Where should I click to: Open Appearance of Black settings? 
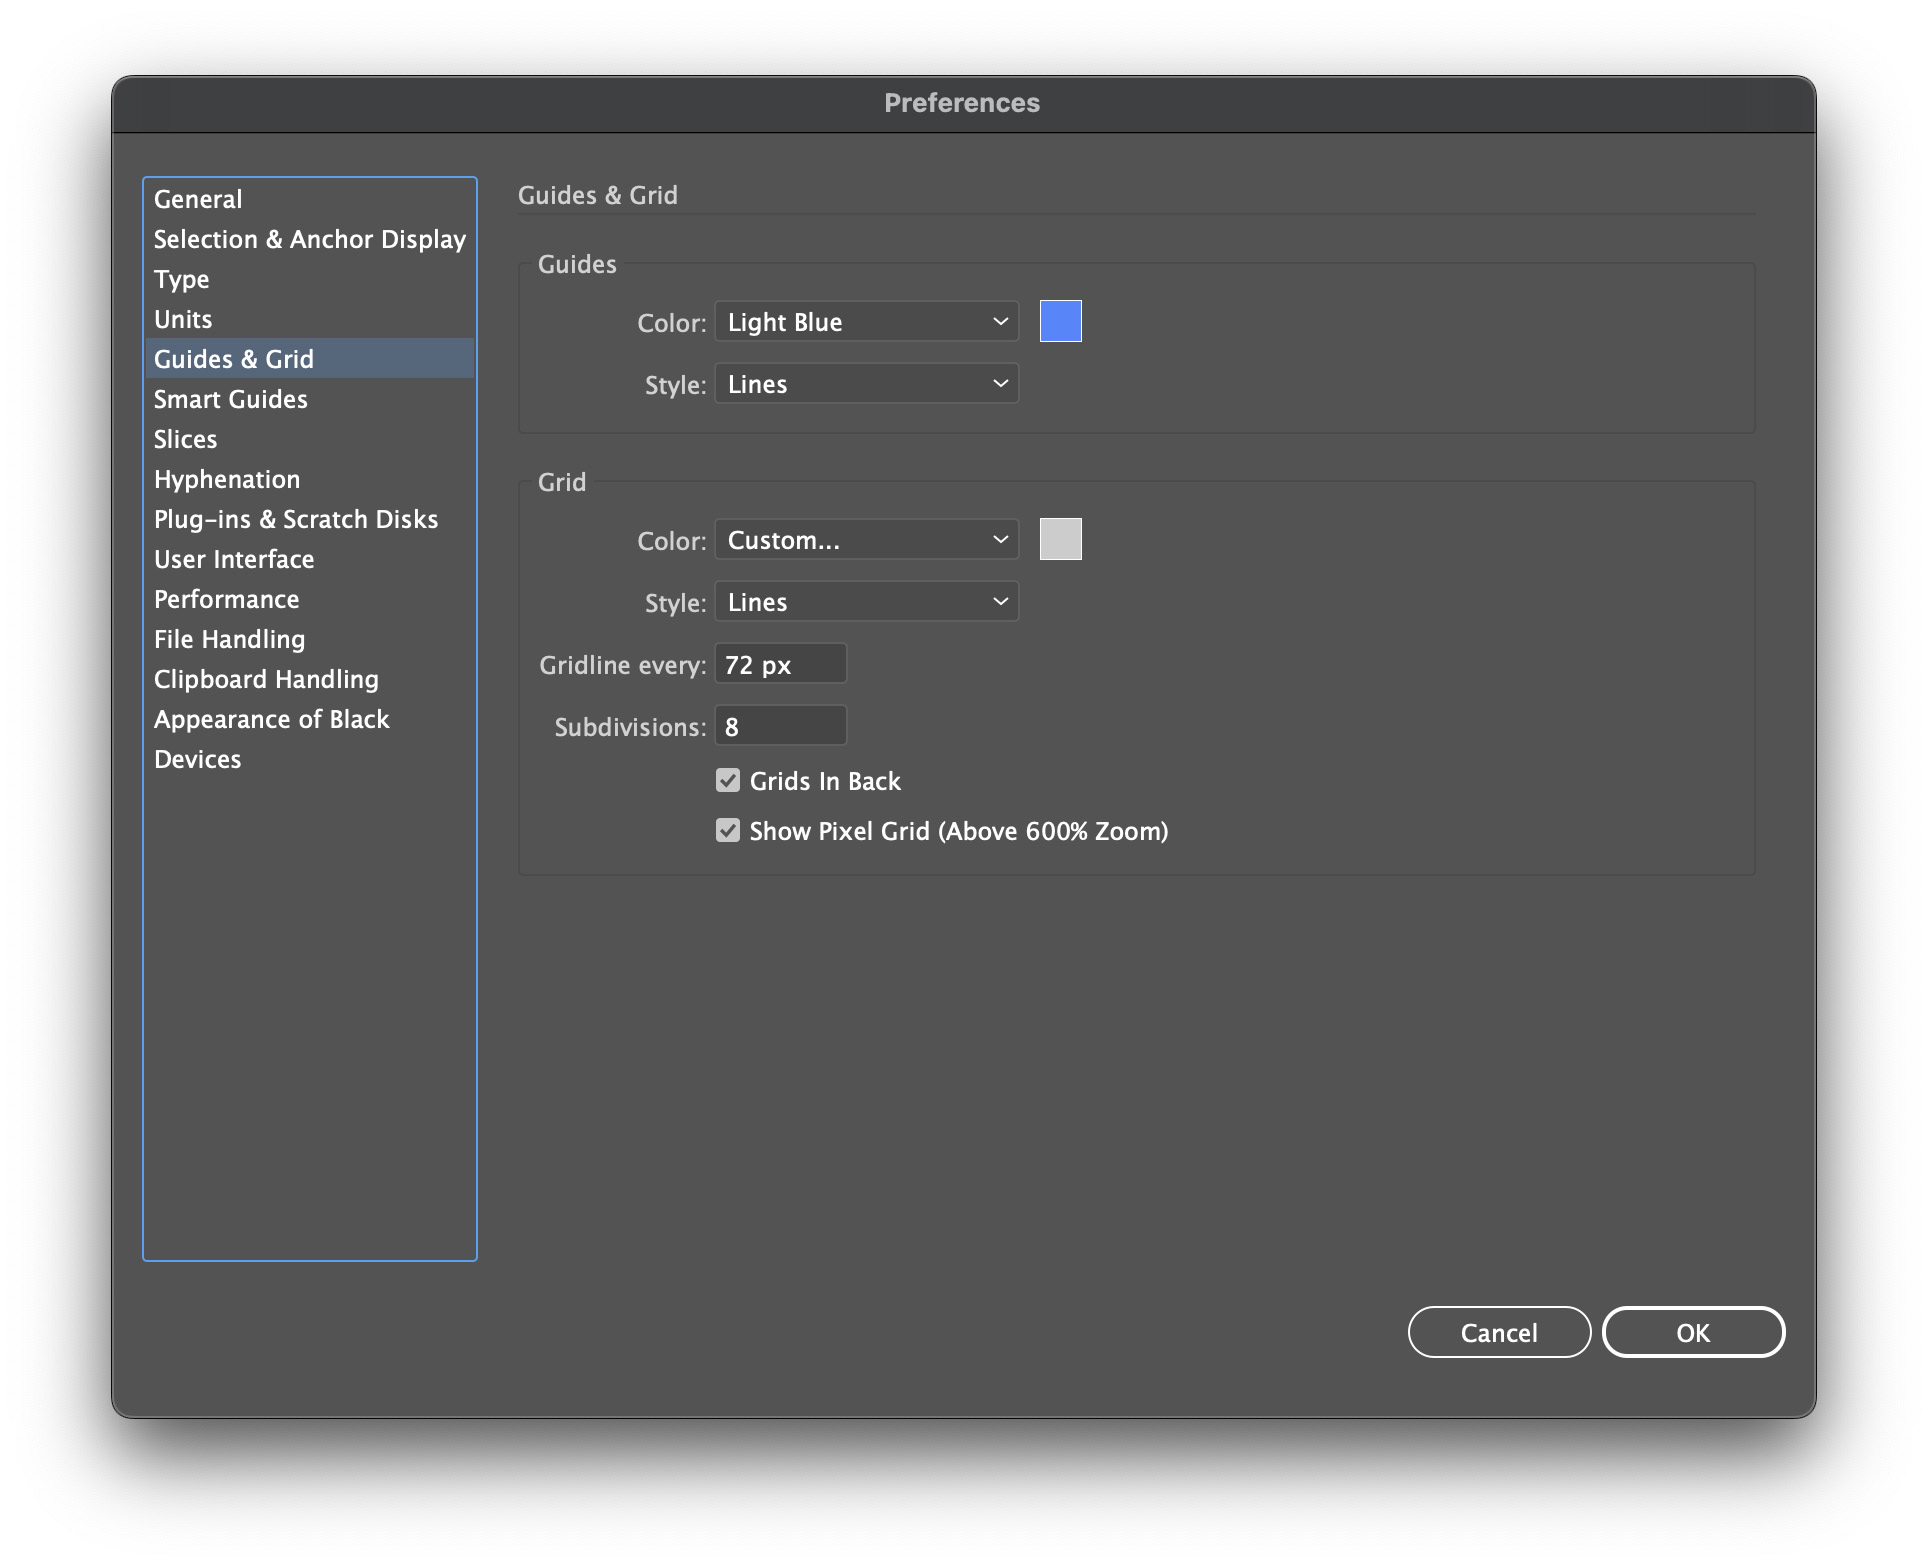point(272,719)
